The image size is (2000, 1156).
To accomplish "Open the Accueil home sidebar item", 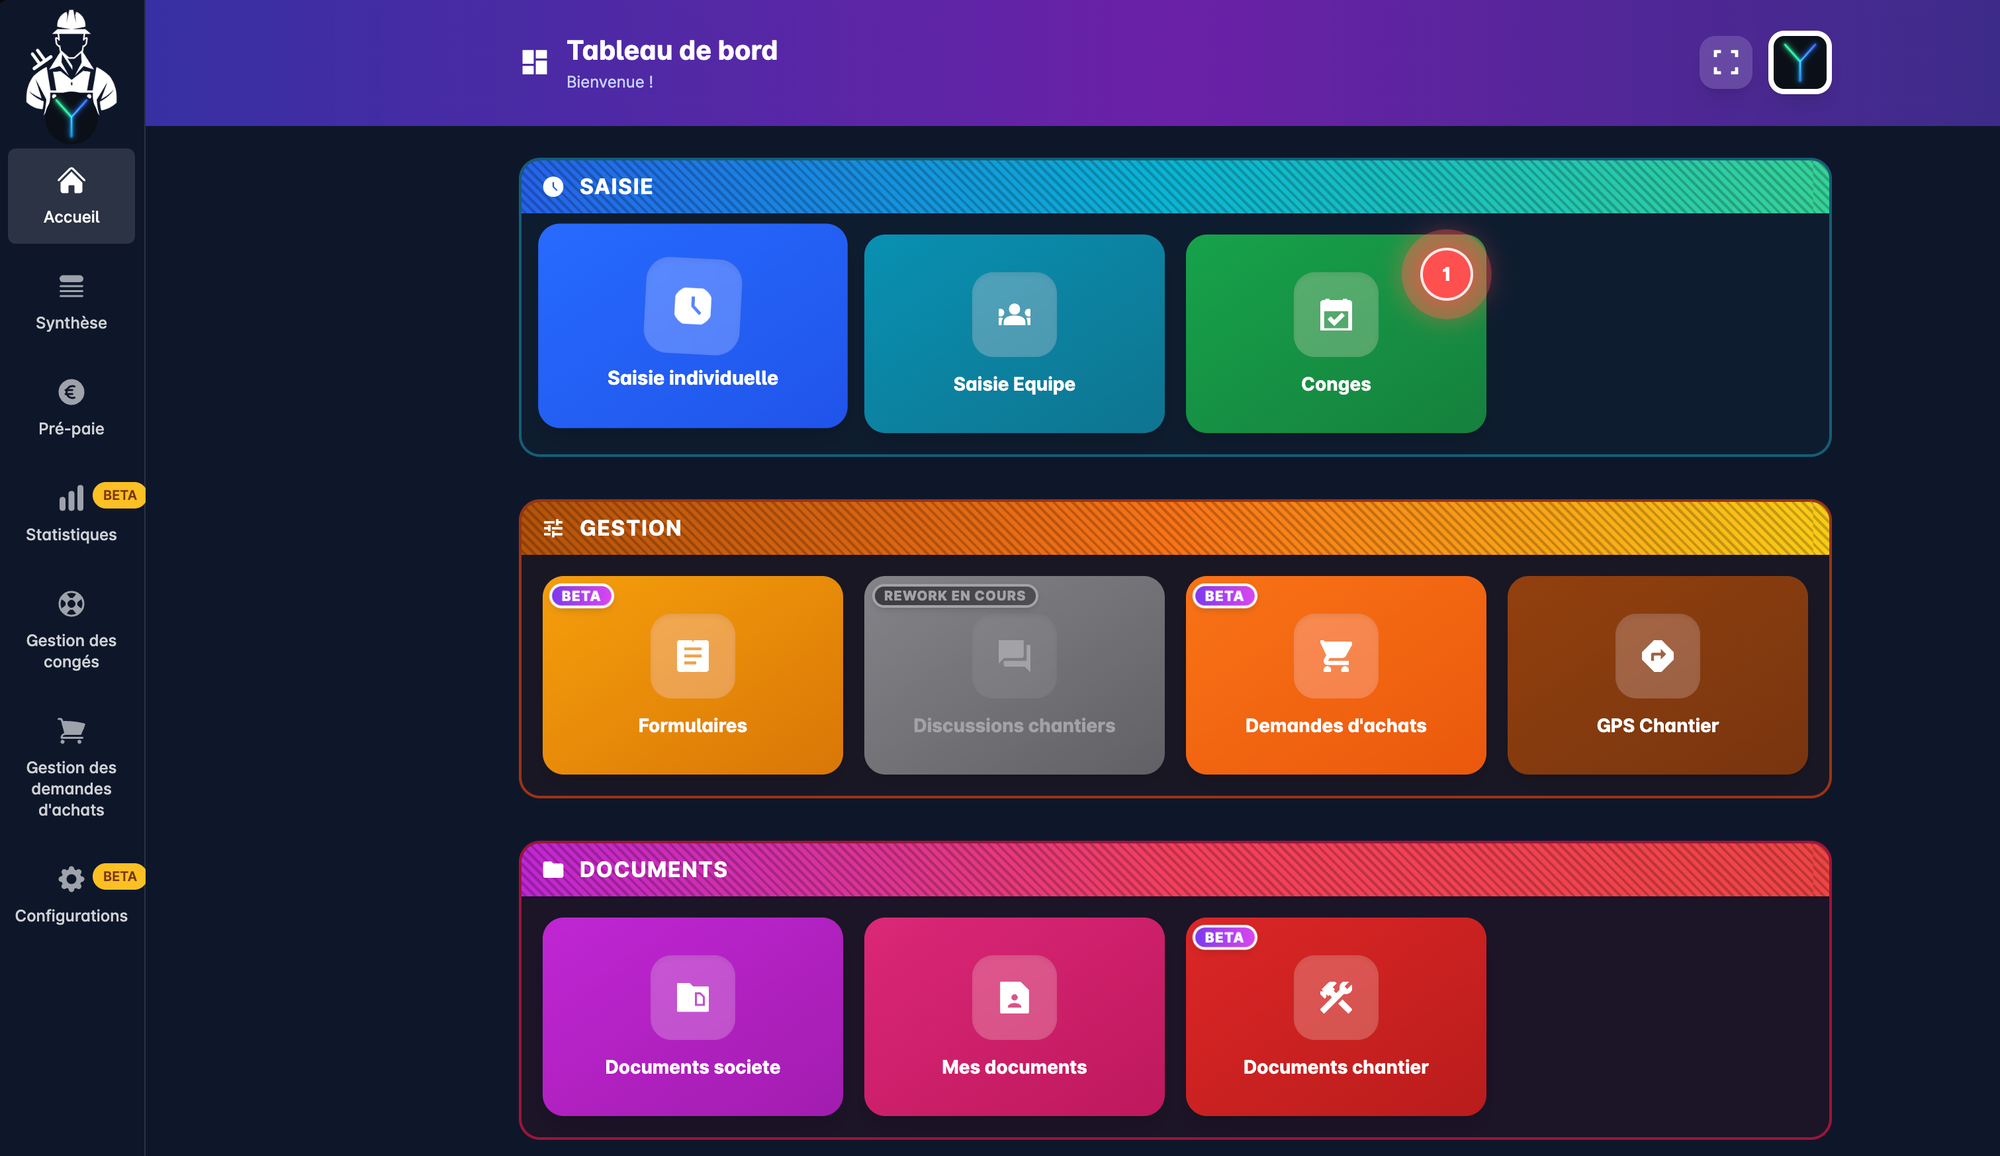I will tap(71, 196).
